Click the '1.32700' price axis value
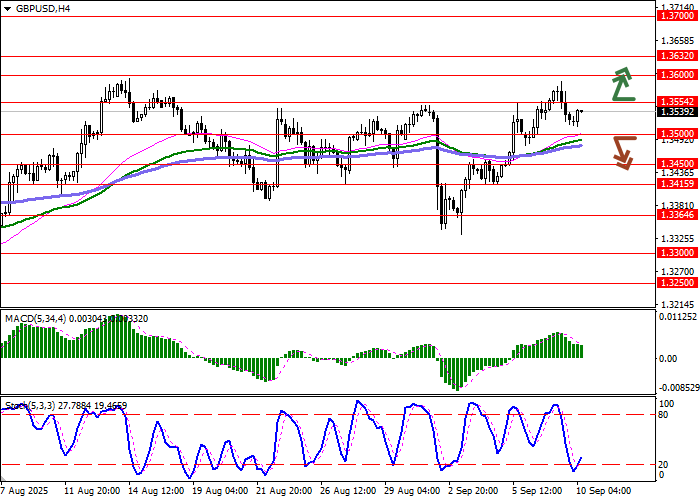Viewport: 700px width, 500px height. 677,272
